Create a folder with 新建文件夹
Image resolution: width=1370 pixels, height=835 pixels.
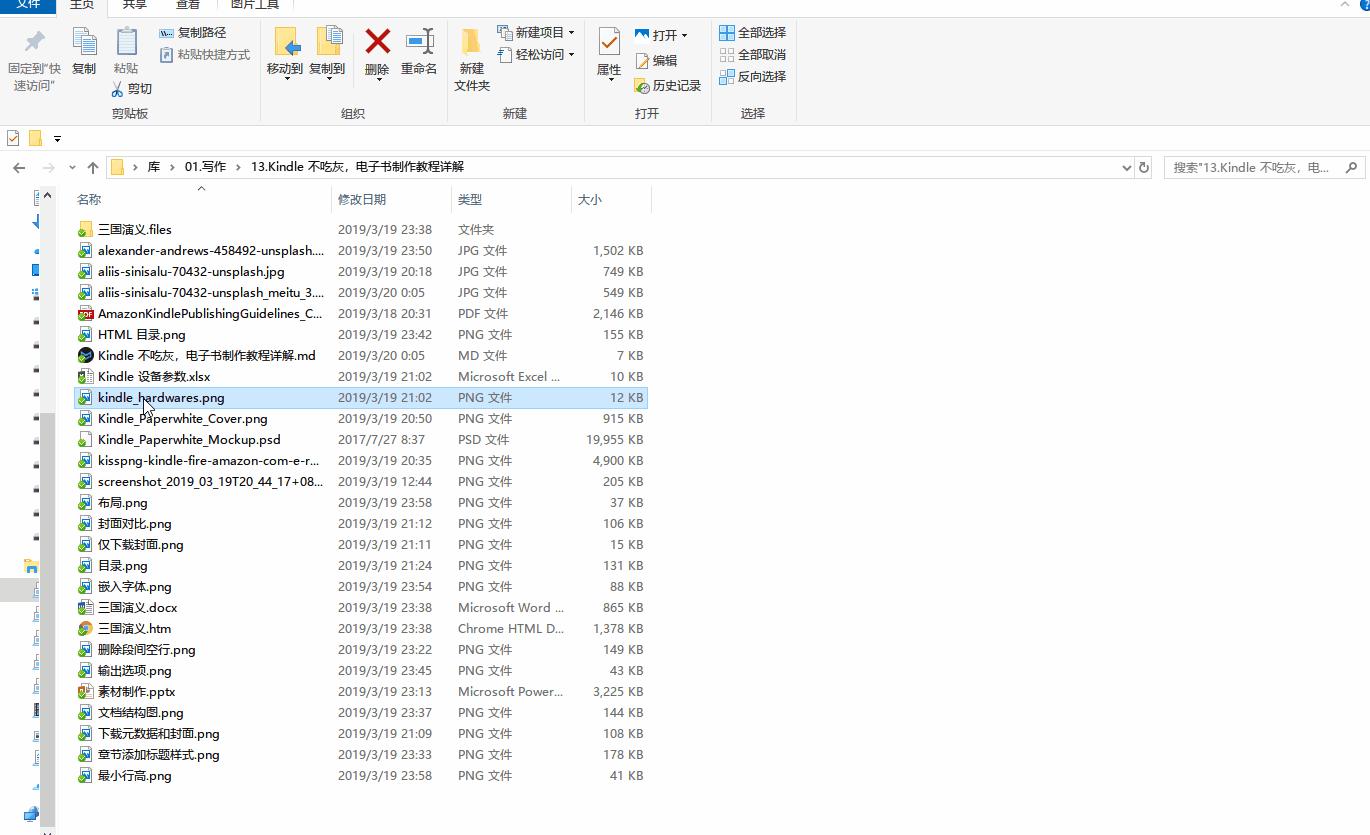coord(472,60)
